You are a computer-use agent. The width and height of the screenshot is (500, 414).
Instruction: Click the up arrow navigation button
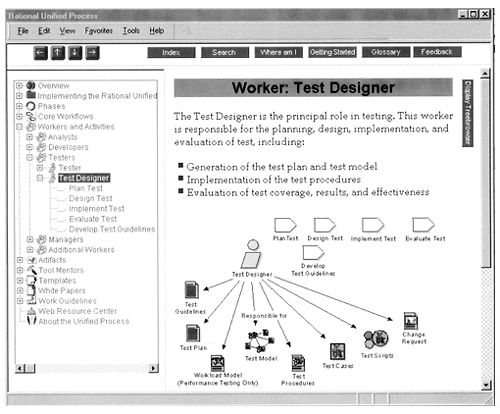(58, 53)
